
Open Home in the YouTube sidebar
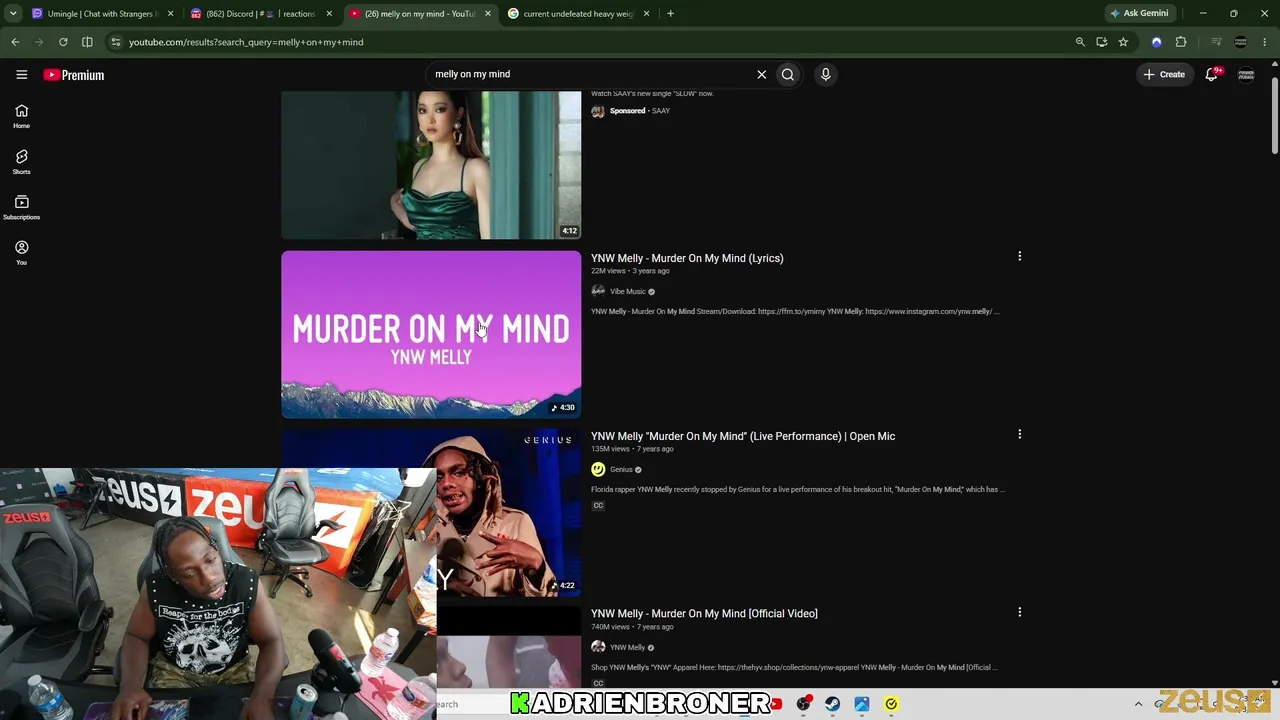click(21, 116)
